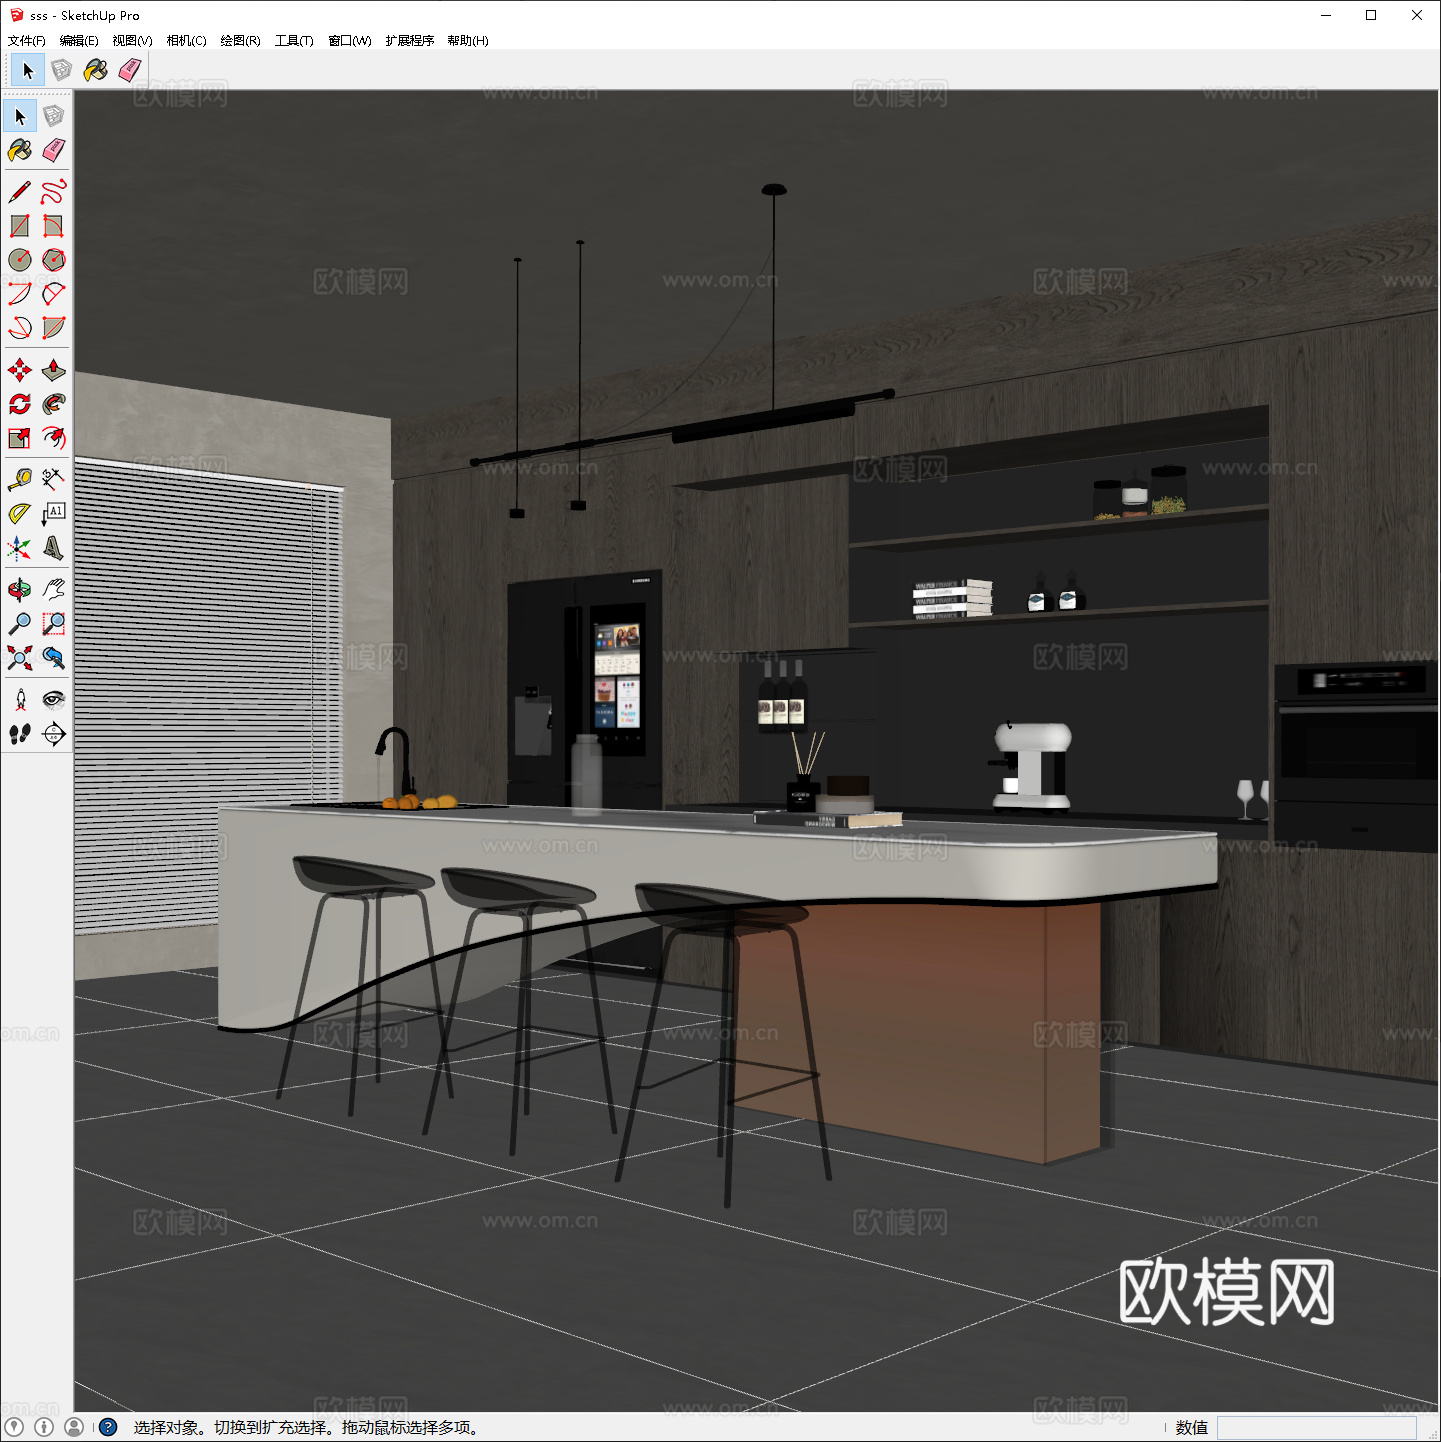Screen dimensions: 1441x1442
Task: Click the help question mark in status bar
Action: pyautogui.click(x=108, y=1427)
